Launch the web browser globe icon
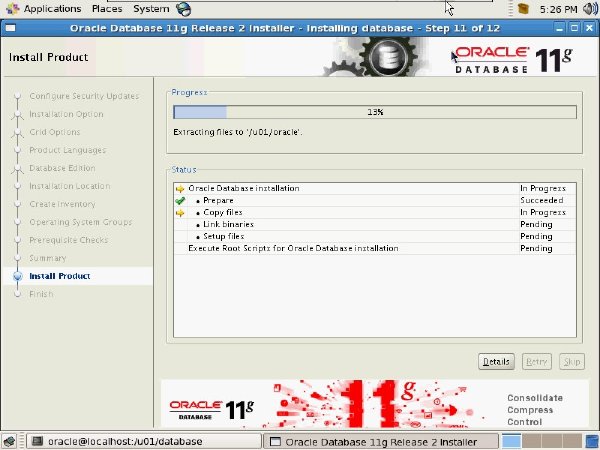Screen dimensions: 600x450 click(x=183, y=9)
